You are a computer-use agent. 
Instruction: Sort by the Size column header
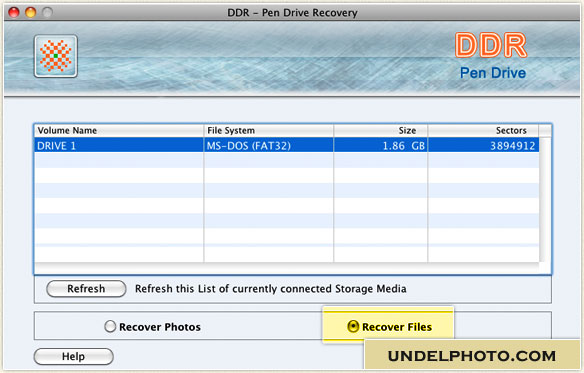coord(381,130)
